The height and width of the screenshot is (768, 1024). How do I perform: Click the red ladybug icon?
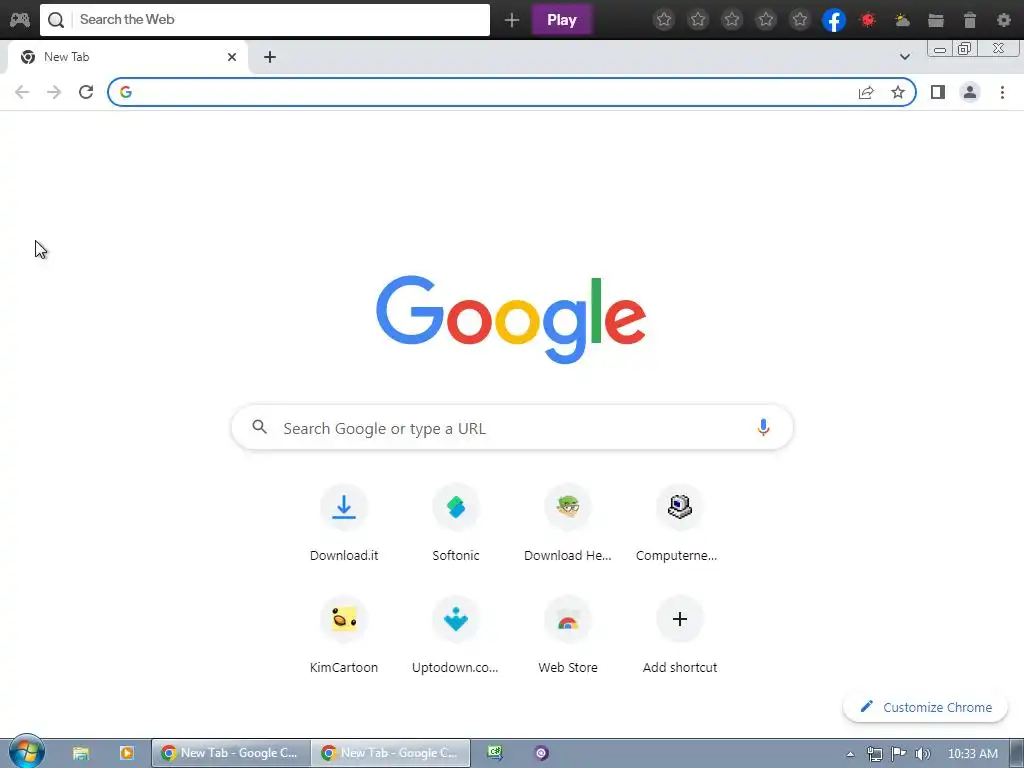868,20
